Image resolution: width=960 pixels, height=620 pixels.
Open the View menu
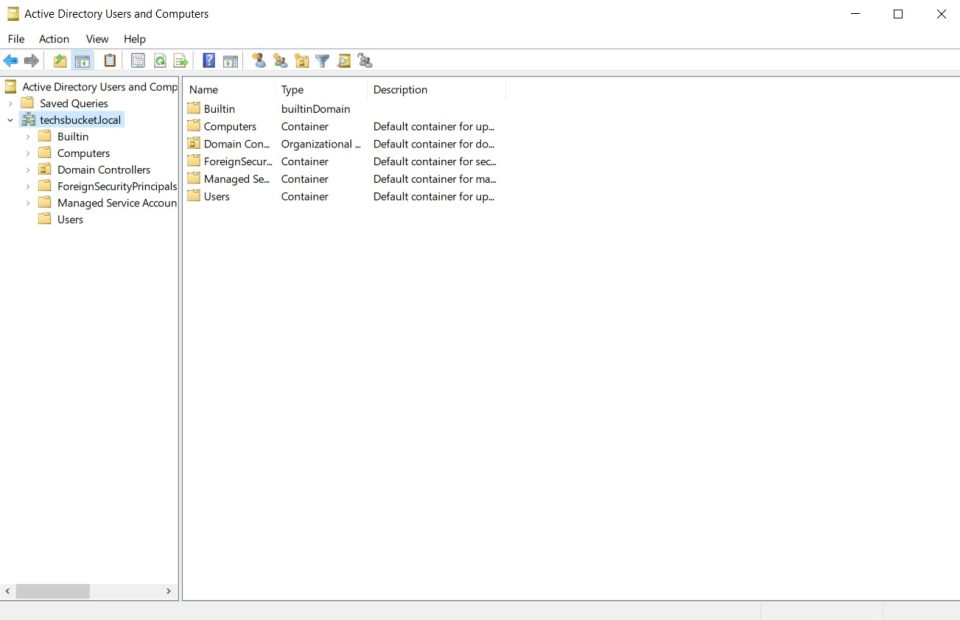click(97, 39)
